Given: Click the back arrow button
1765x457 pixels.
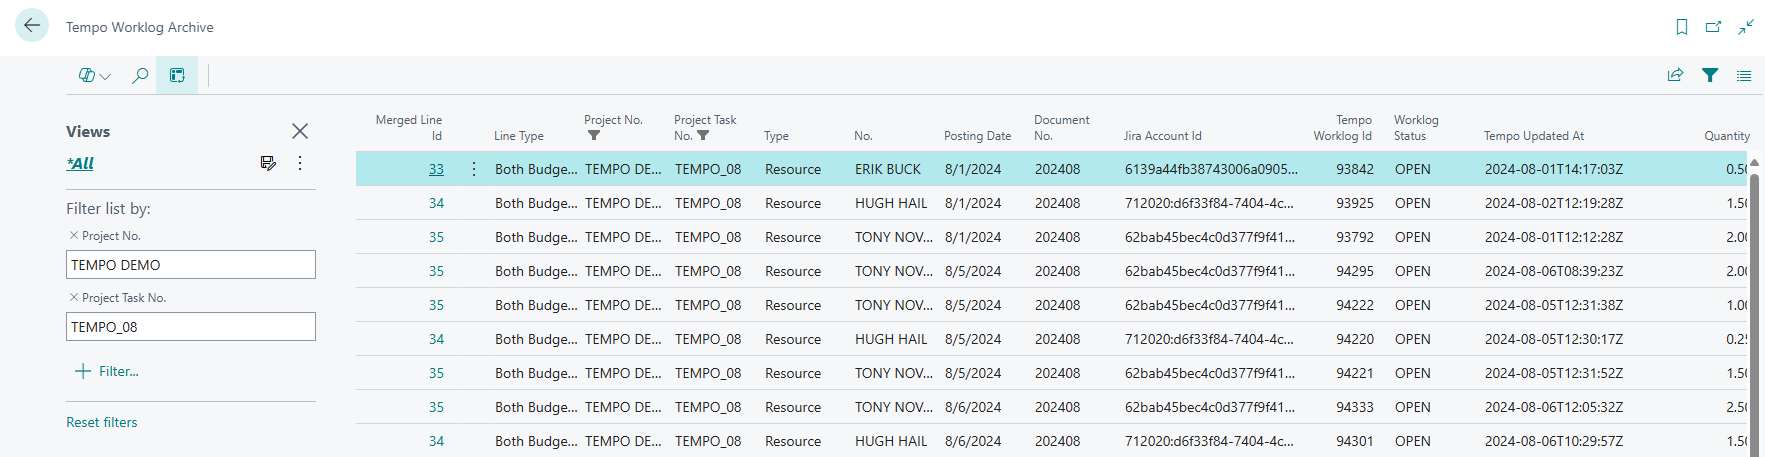Looking at the screenshot, I should [x=32, y=26].
